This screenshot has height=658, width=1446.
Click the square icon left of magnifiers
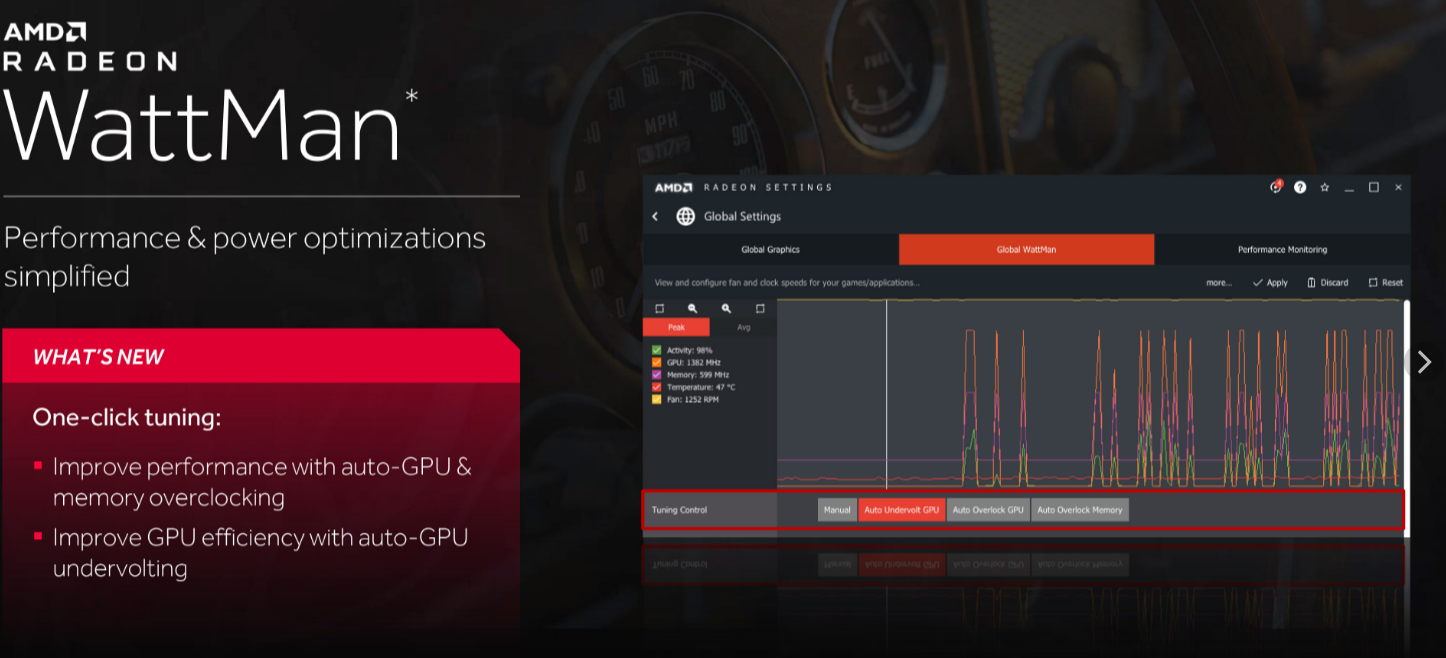659,309
